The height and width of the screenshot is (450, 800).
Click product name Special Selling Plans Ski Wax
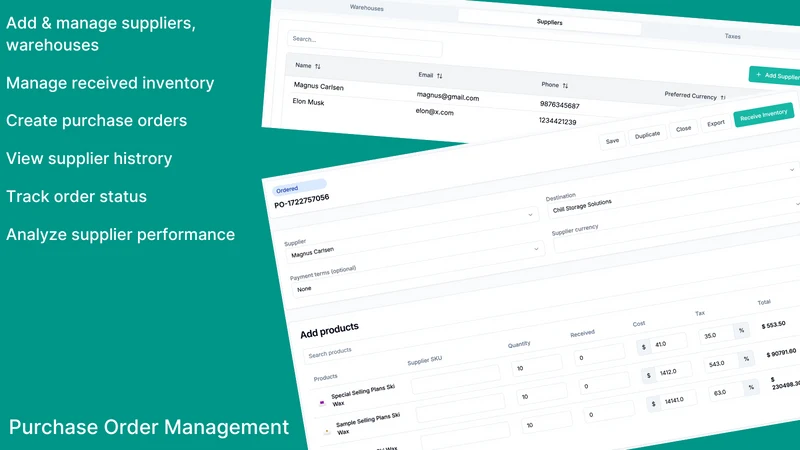[x=362, y=395]
